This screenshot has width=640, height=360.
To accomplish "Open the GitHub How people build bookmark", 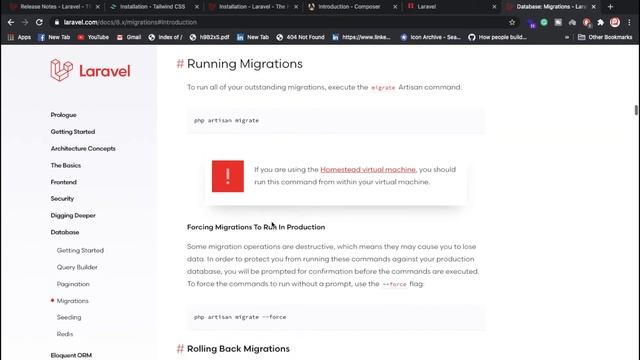I will [497, 37].
